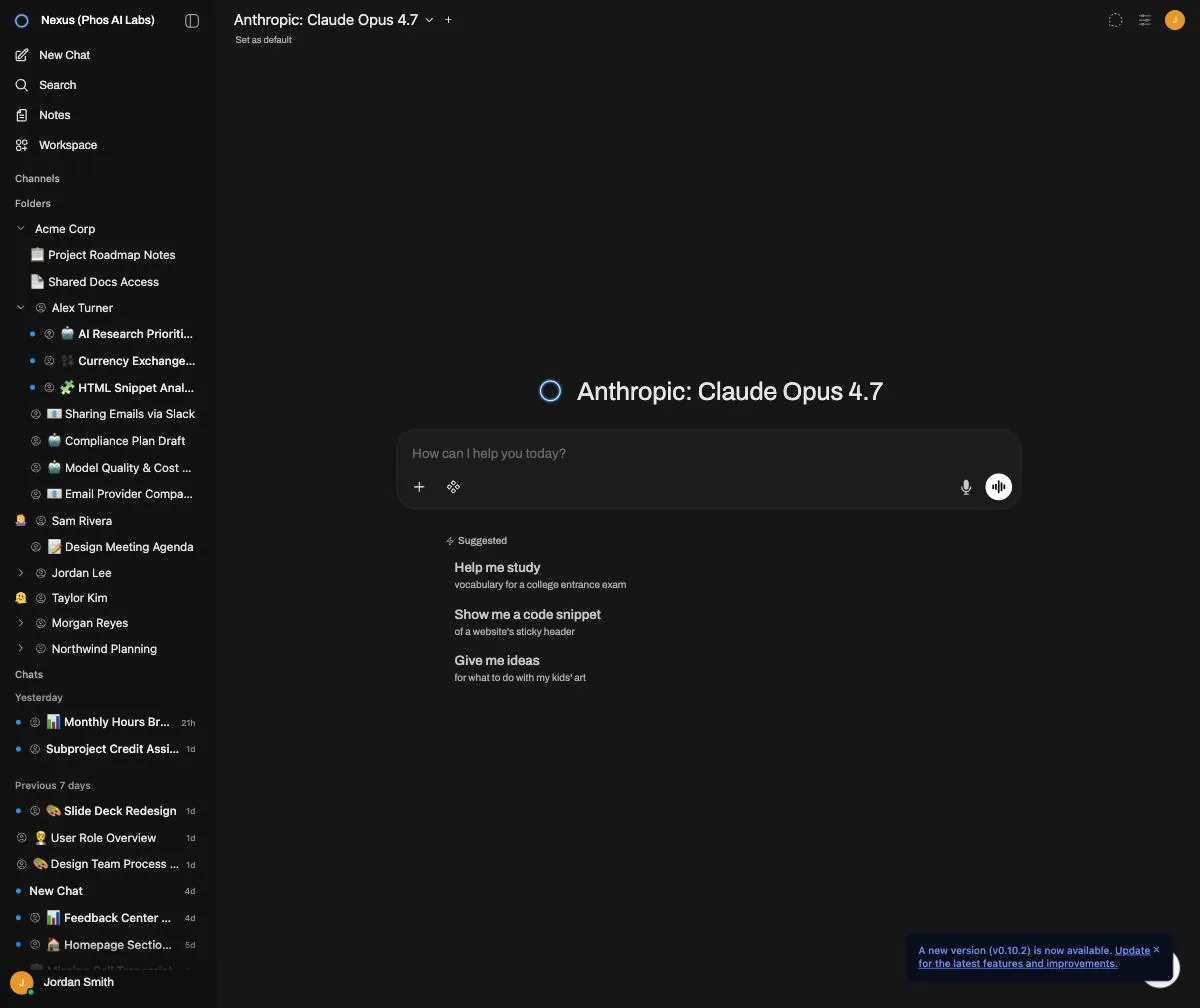Screen dimensions: 1200x1008
Task: Open Email Provider Compa... chat
Action: [116, 494]
